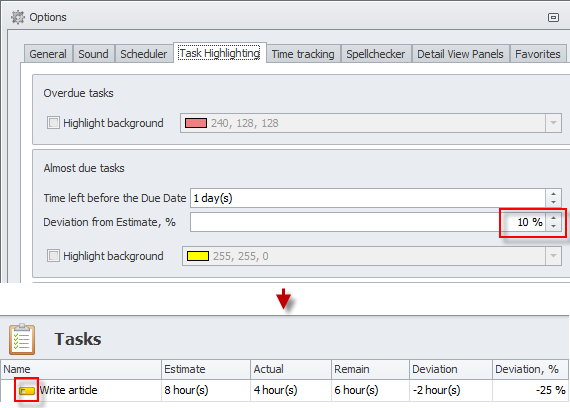The image size is (570, 408).
Task: Increase the Deviation from Estimate percentage
Action: pyautogui.click(x=553, y=218)
